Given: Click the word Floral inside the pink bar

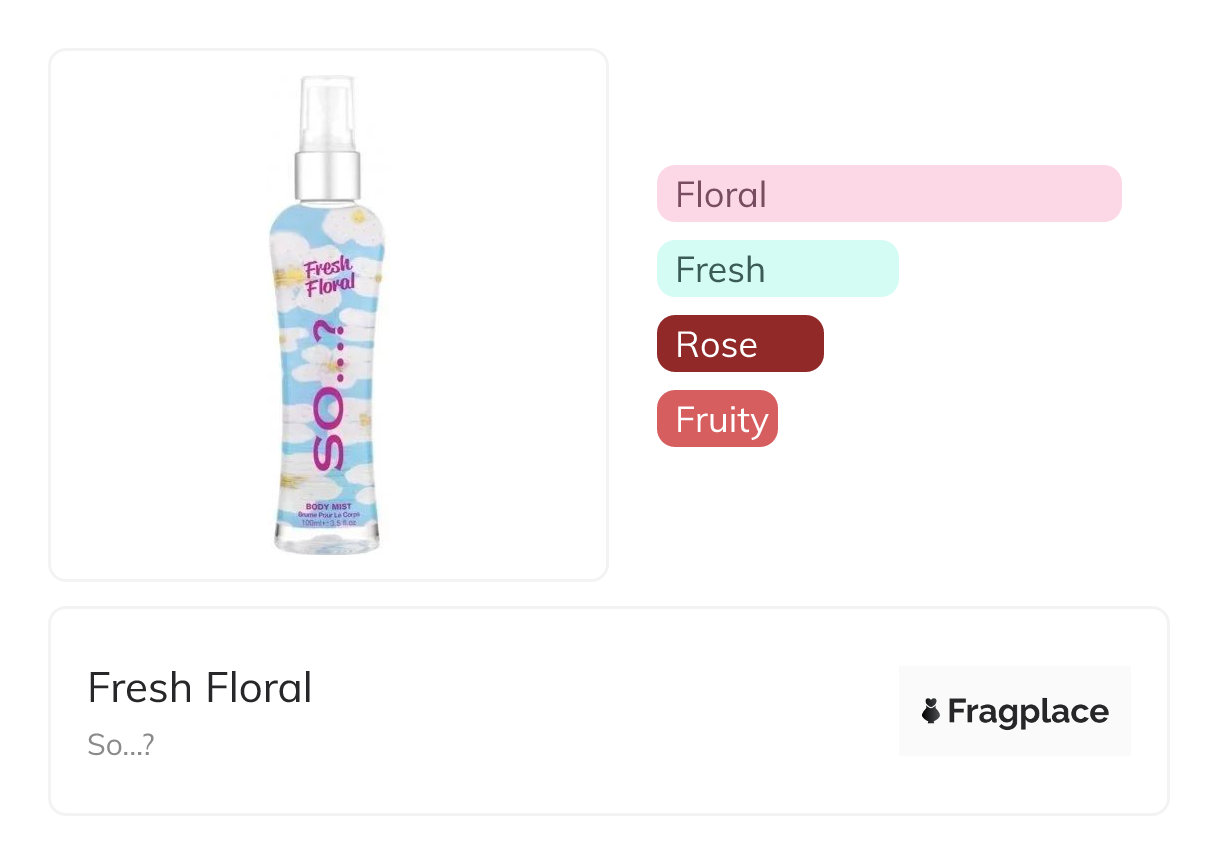Looking at the screenshot, I should pos(721,194).
